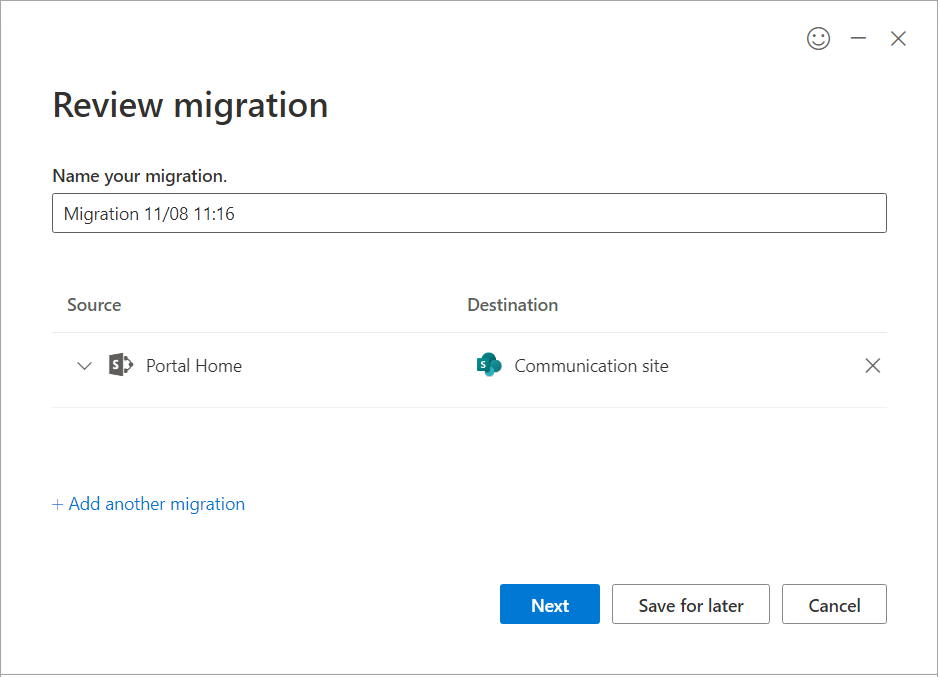940x677 pixels.
Task: Add another migration
Action: 156,504
